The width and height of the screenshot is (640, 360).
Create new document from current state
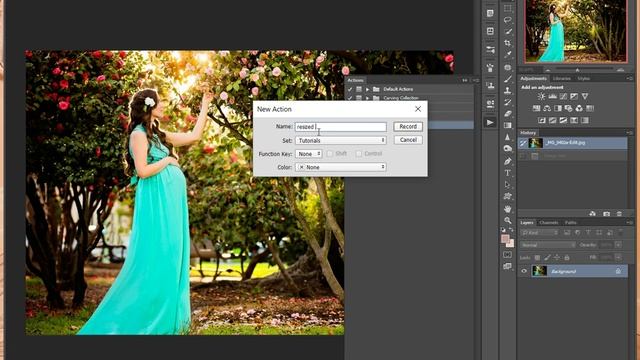(593, 213)
